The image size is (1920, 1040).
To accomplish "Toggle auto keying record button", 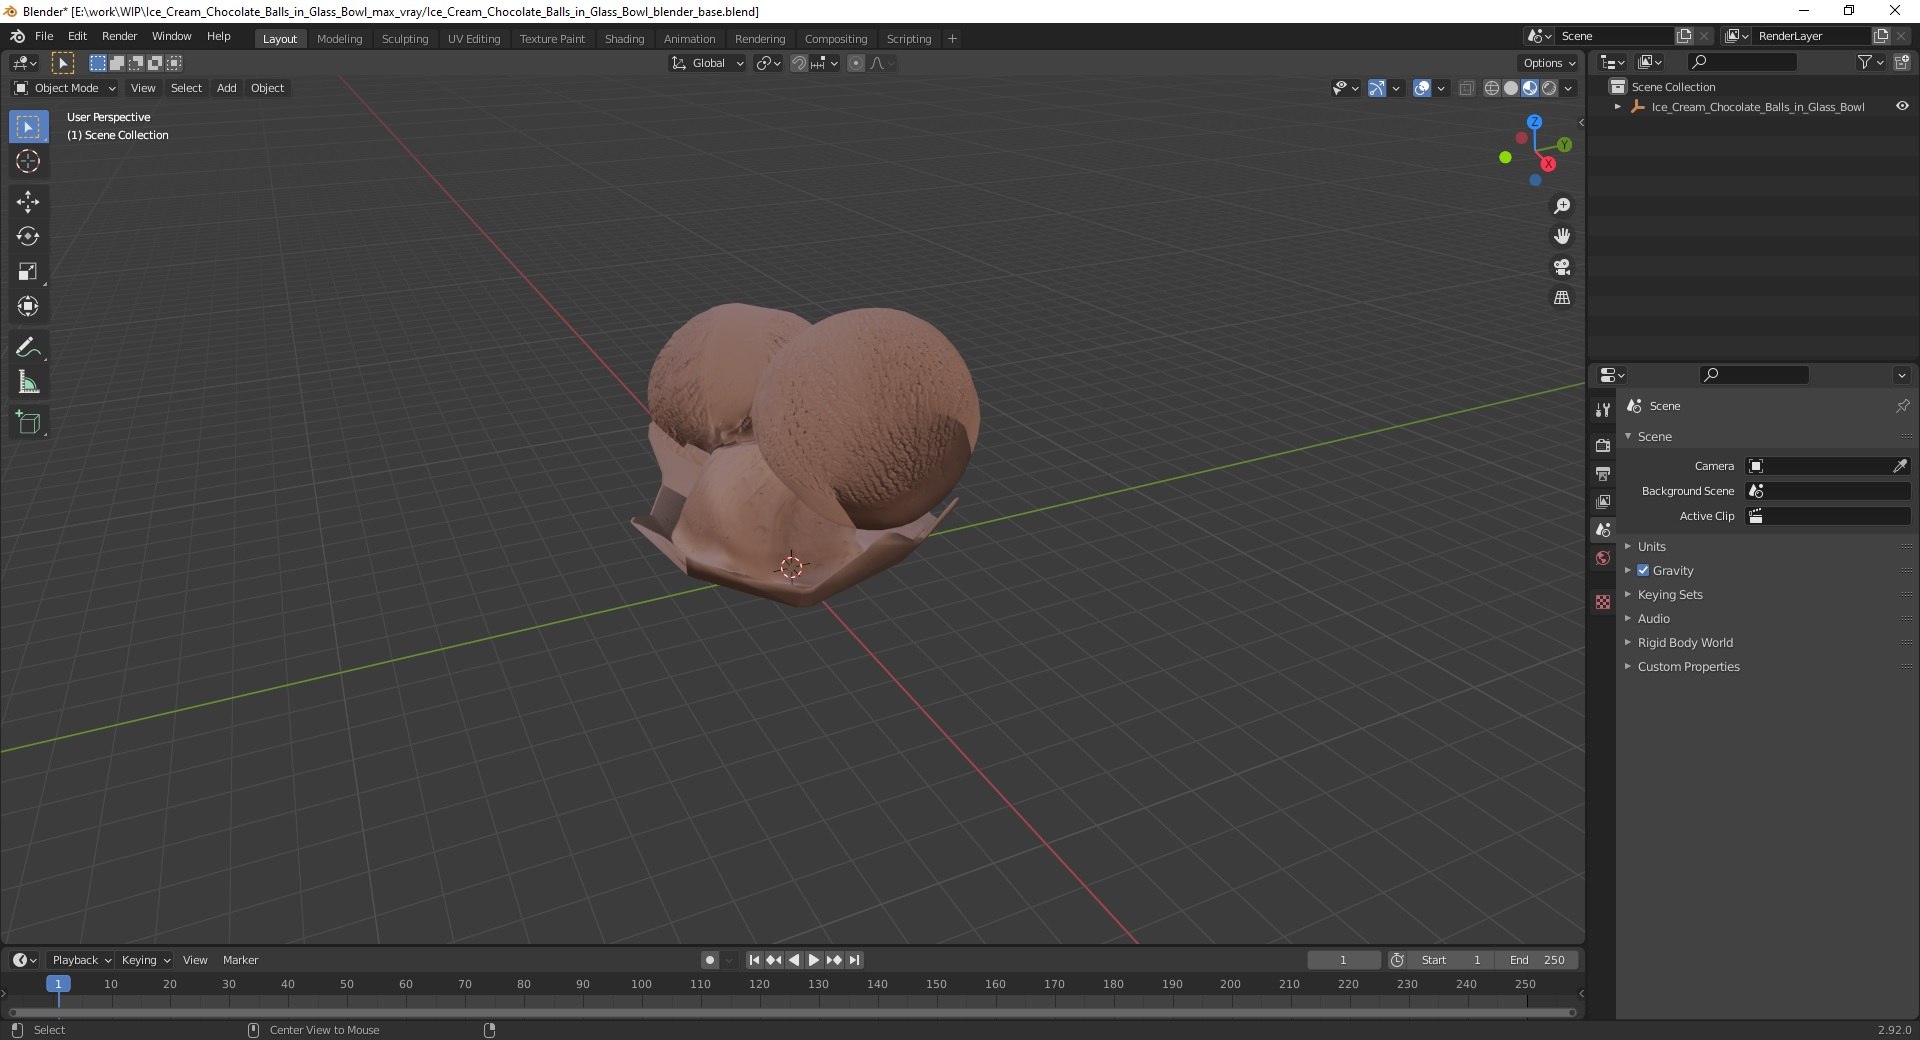I will (x=709, y=960).
